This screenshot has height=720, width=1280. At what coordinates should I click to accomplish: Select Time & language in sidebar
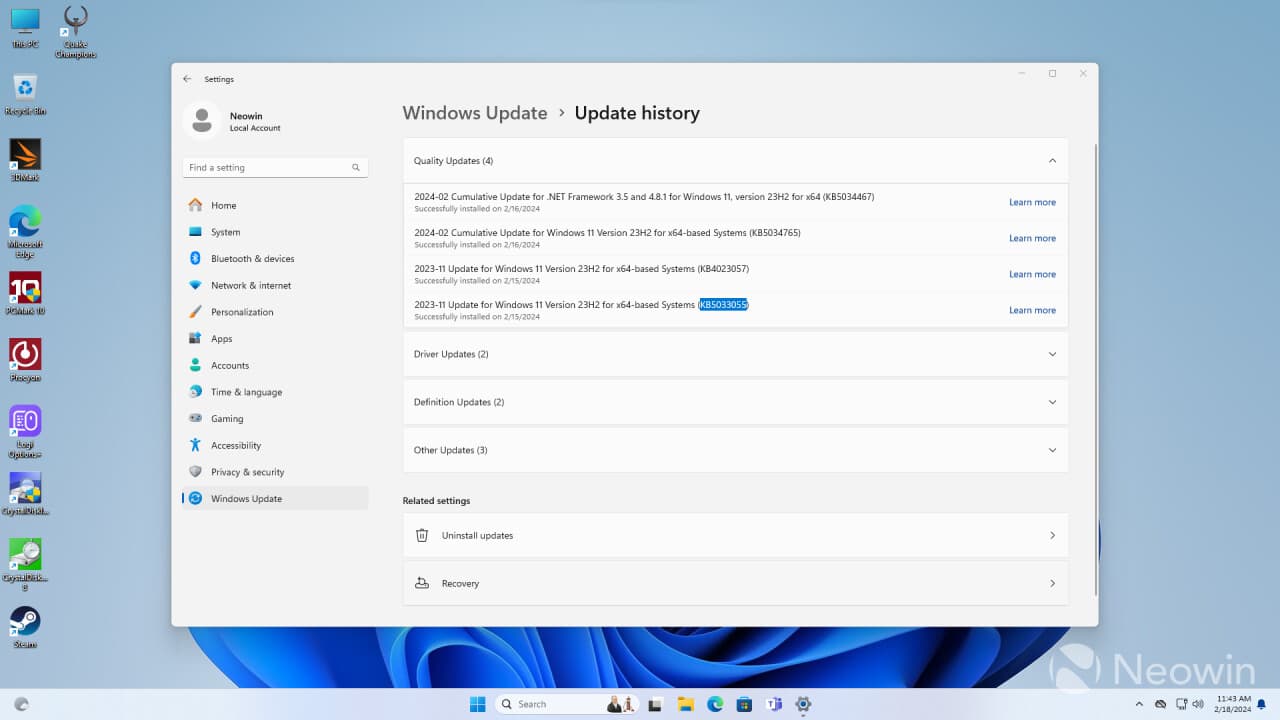click(x=246, y=392)
